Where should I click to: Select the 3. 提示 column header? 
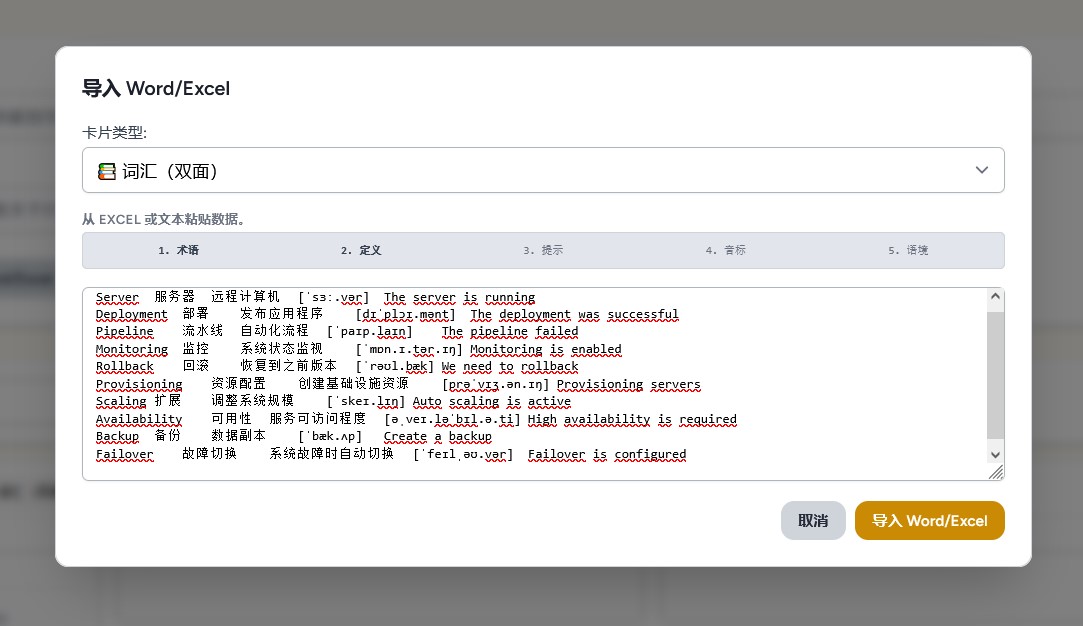coord(544,250)
